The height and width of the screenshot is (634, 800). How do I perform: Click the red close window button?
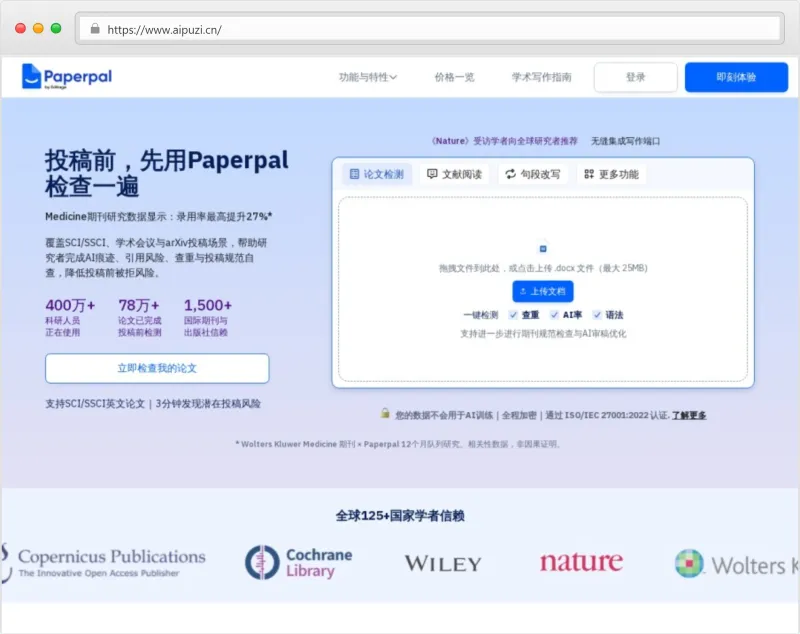pyautogui.click(x=20, y=29)
